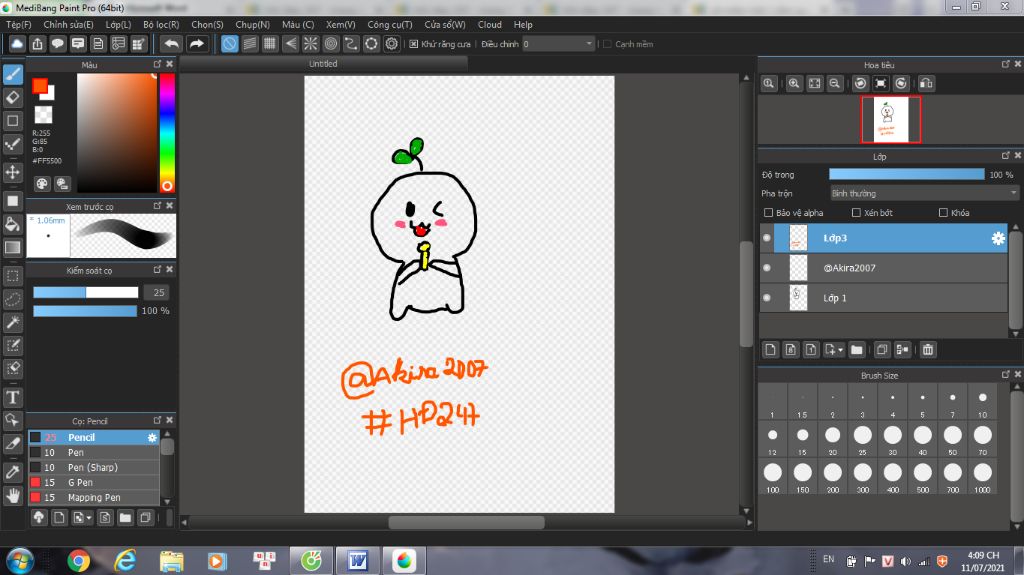This screenshot has height=575, width=1024.
Task: Expand the add-brush dropdown in brush panel
Action: click(89, 518)
